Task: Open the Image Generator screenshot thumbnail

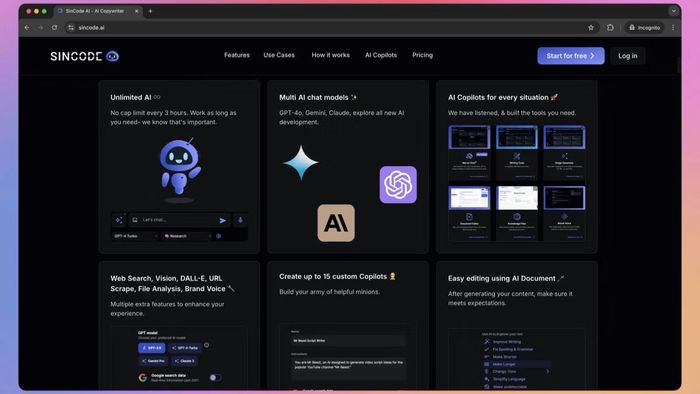Action: 564,137
